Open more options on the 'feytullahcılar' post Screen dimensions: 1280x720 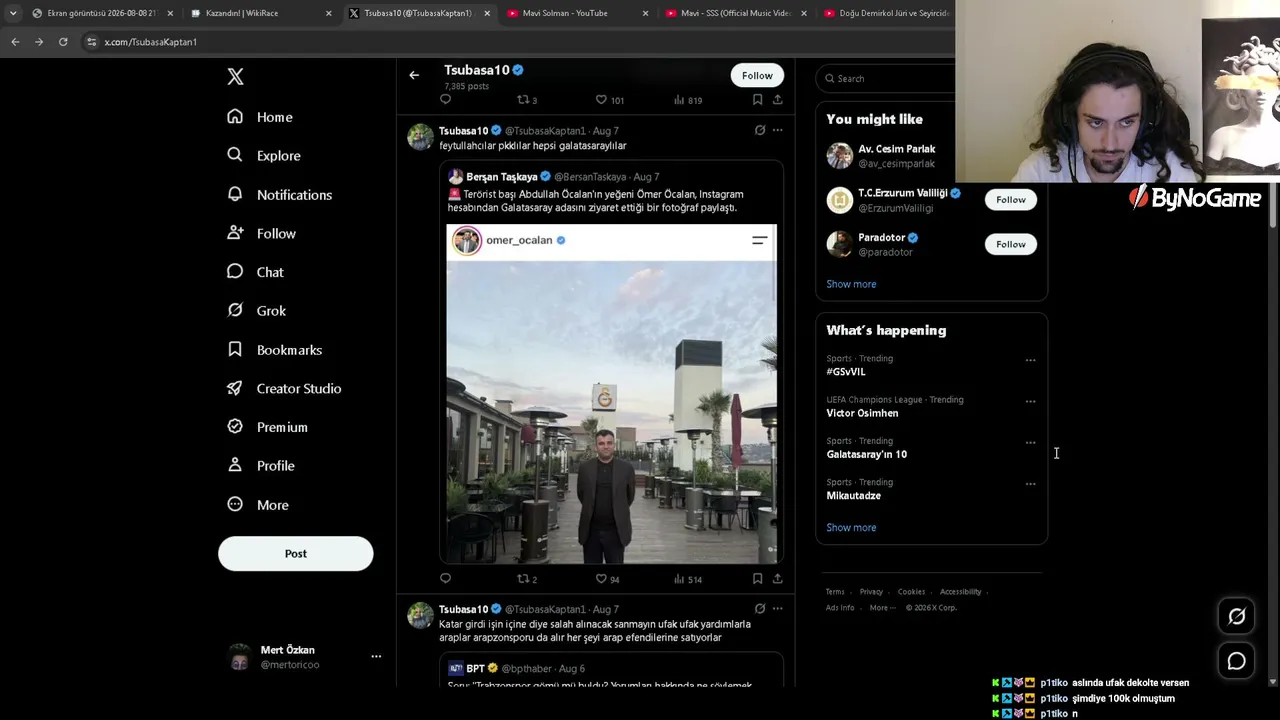777,130
